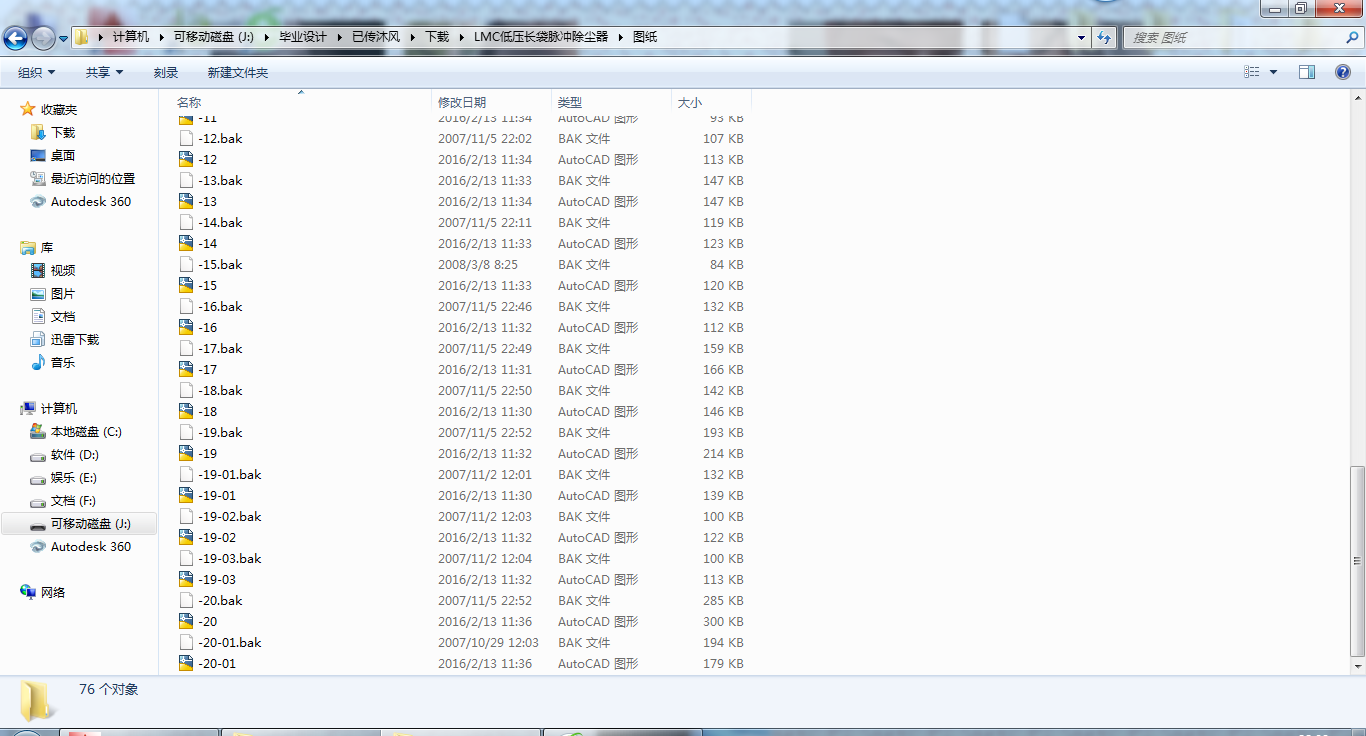This screenshot has height=736, width=1366.
Task: Open 下载 under favorites
Action: pos(63,133)
